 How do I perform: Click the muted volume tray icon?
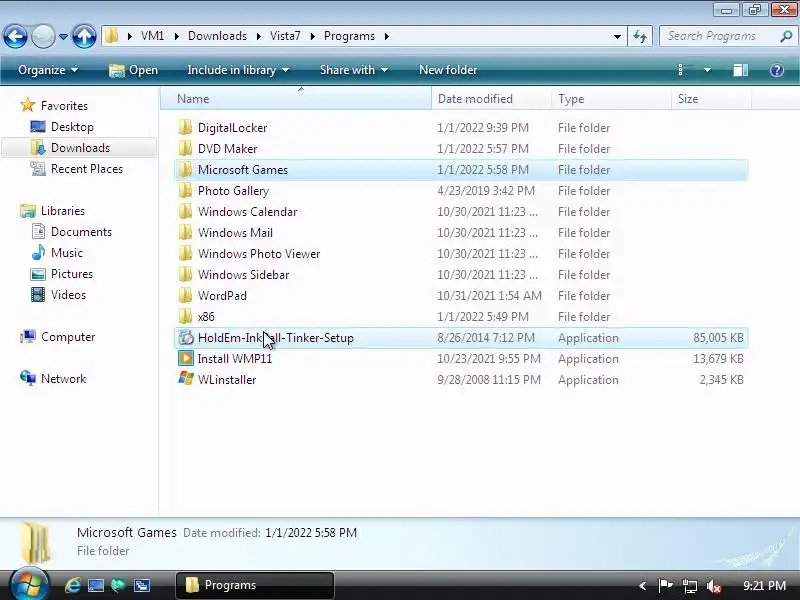click(x=714, y=586)
